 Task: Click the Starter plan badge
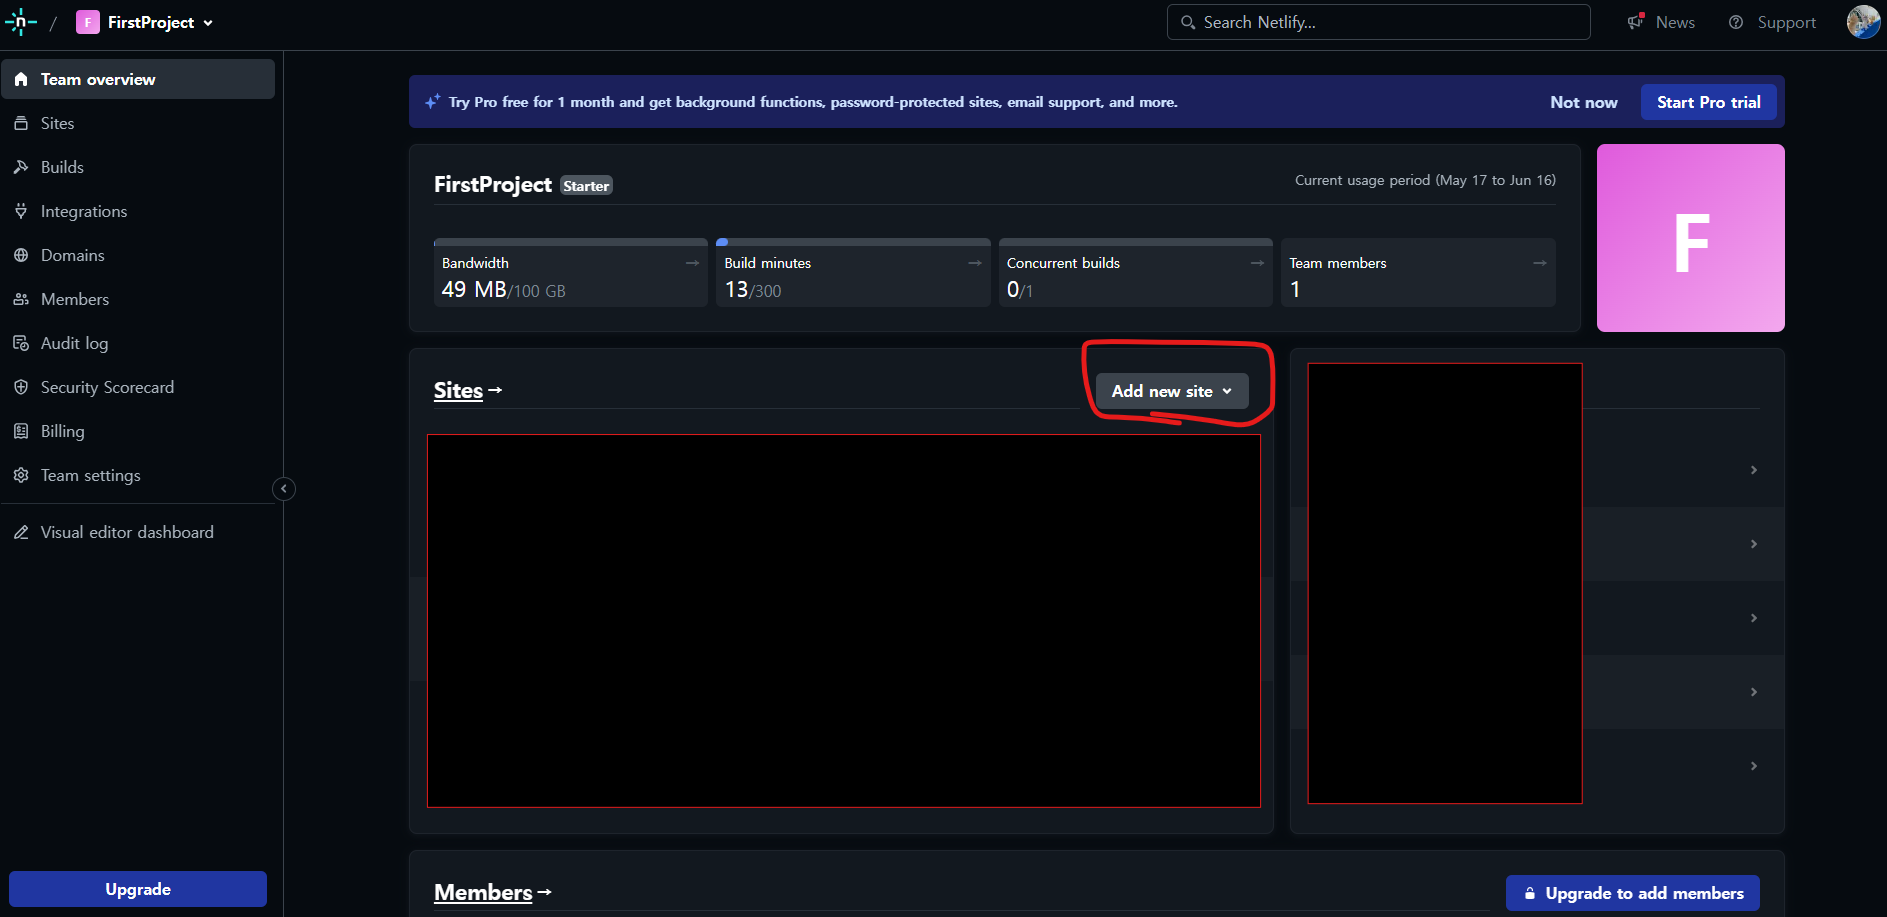[586, 186]
